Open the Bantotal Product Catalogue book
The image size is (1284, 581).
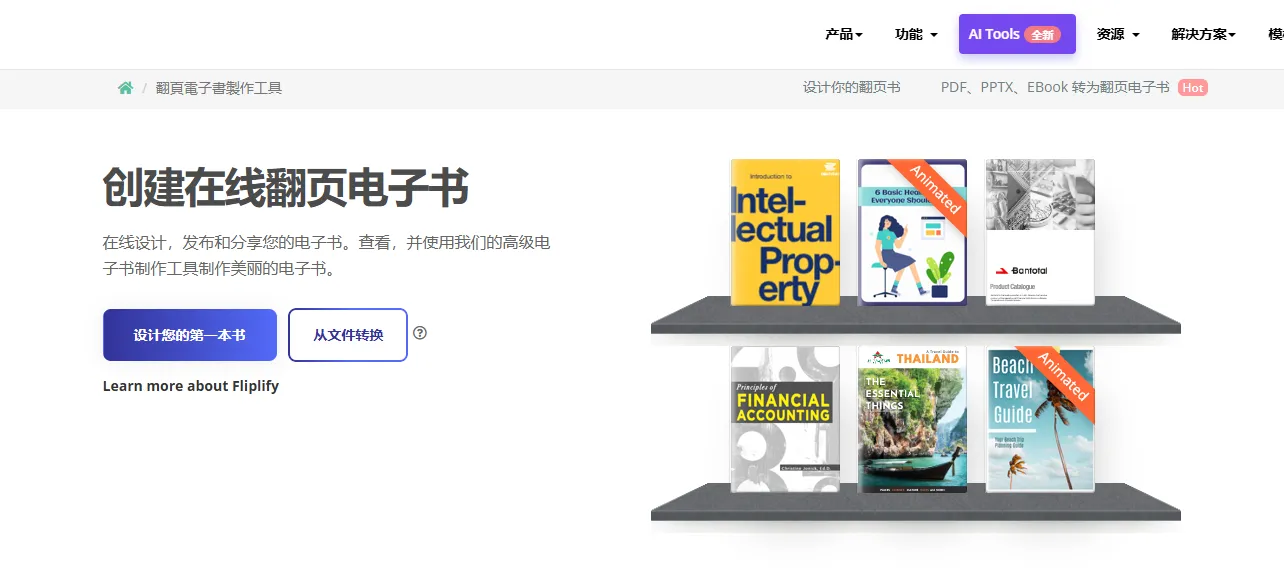[1040, 232]
